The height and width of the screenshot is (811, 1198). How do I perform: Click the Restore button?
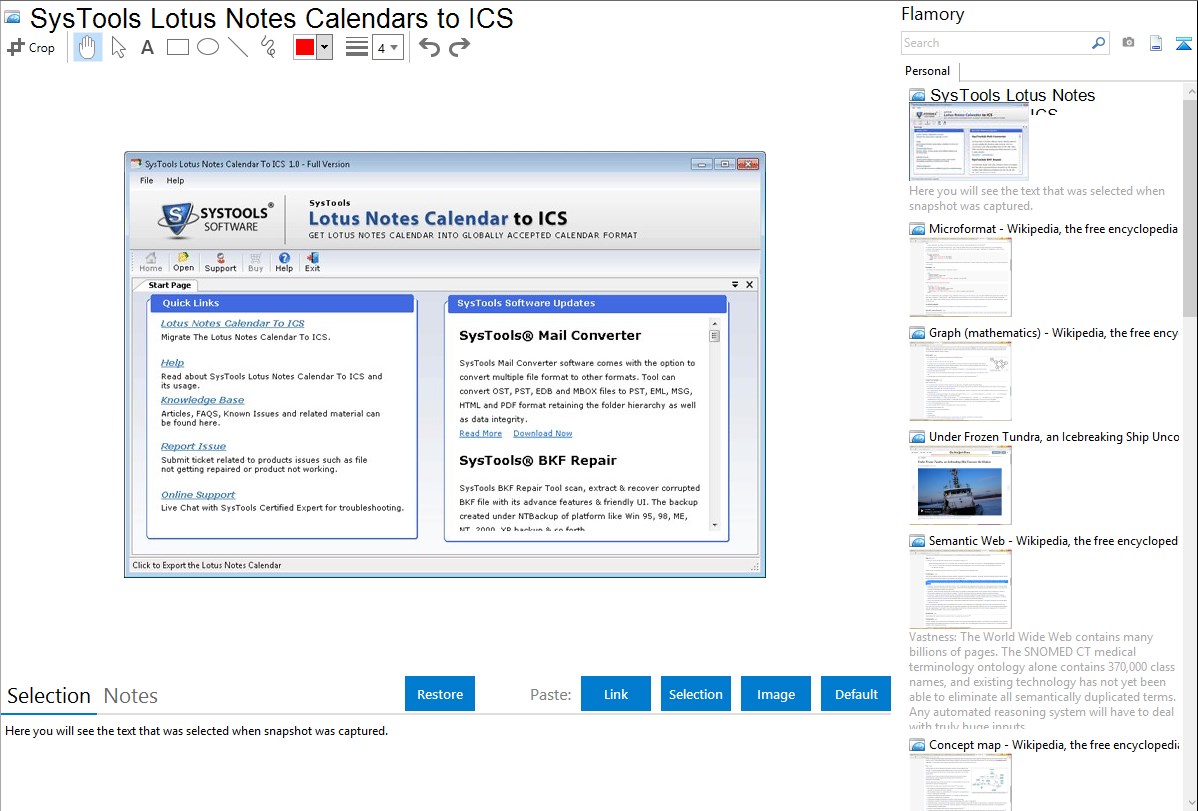(x=440, y=694)
